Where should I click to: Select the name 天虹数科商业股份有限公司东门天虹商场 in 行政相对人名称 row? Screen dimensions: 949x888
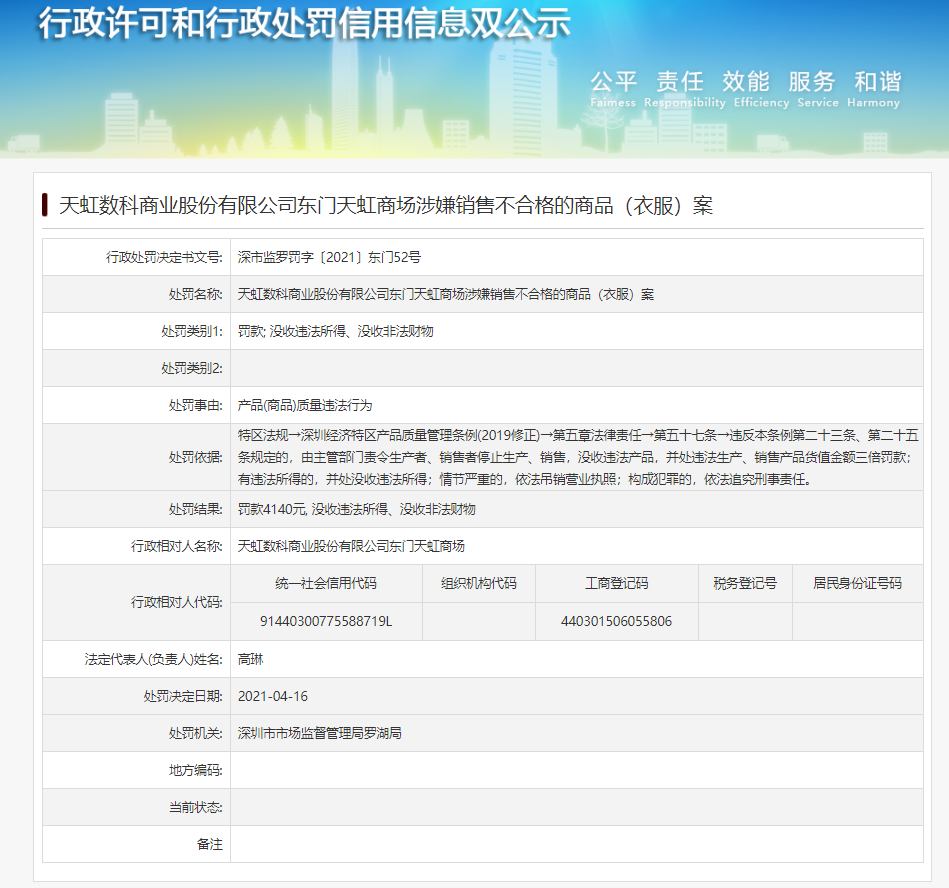click(x=351, y=546)
